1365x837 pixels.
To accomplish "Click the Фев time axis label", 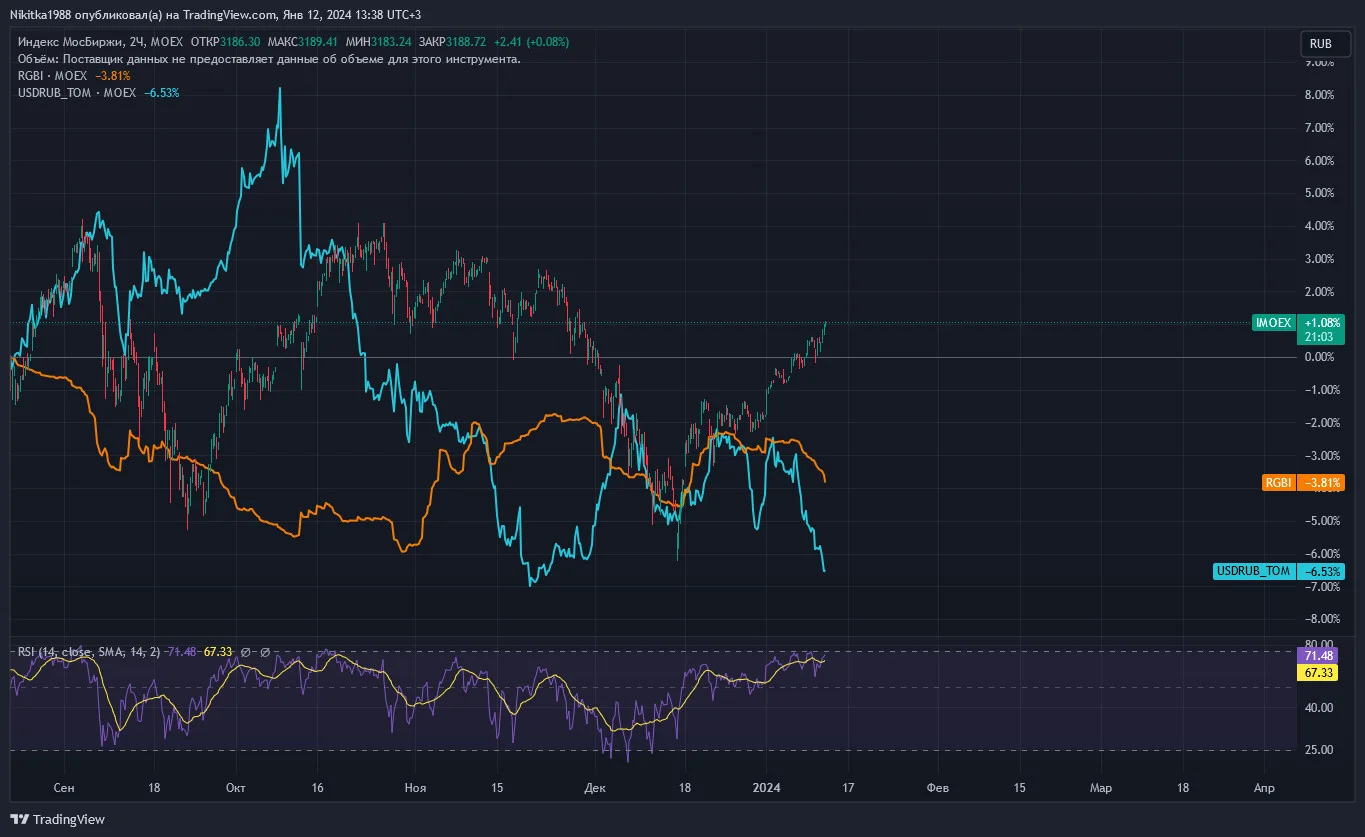I will pyautogui.click(x=938, y=788).
